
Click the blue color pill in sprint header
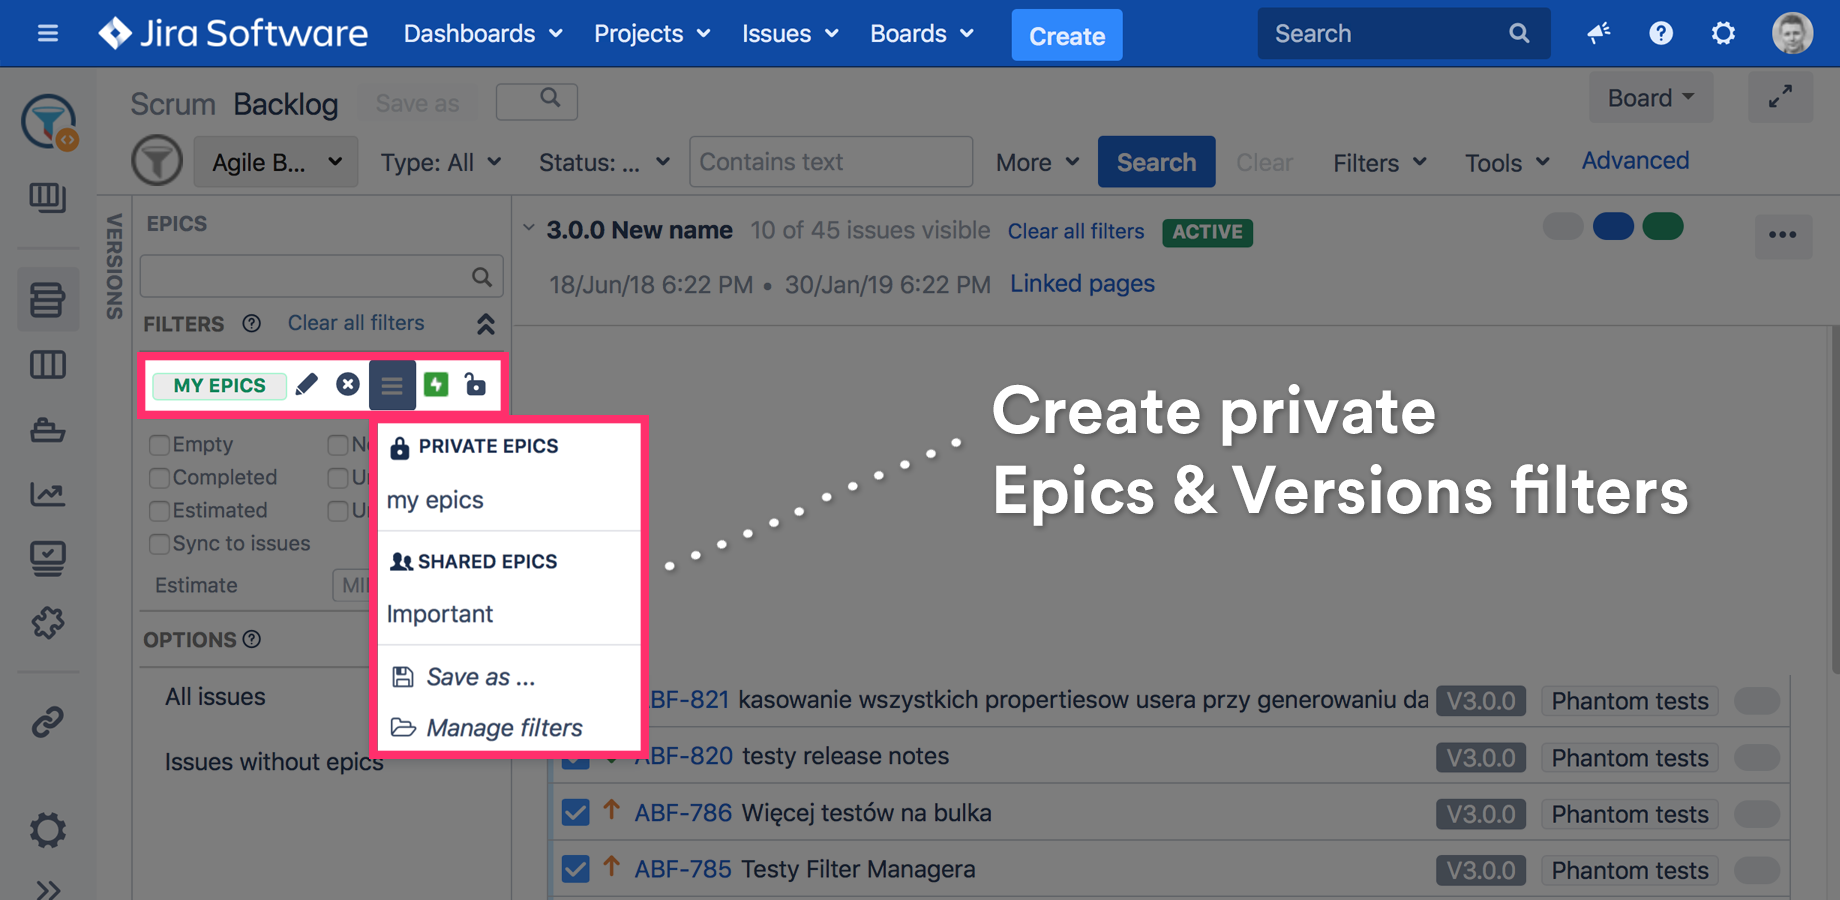1613,227
